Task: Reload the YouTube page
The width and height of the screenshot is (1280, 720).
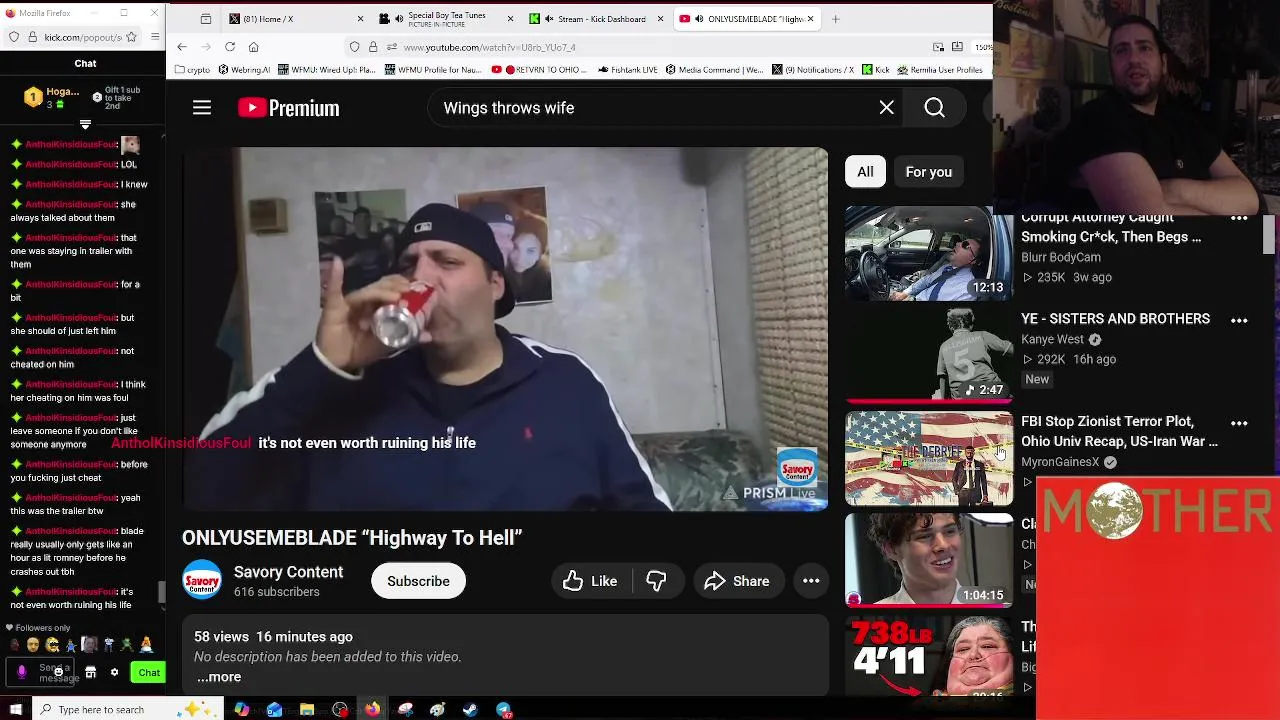Action: [230, 47]
